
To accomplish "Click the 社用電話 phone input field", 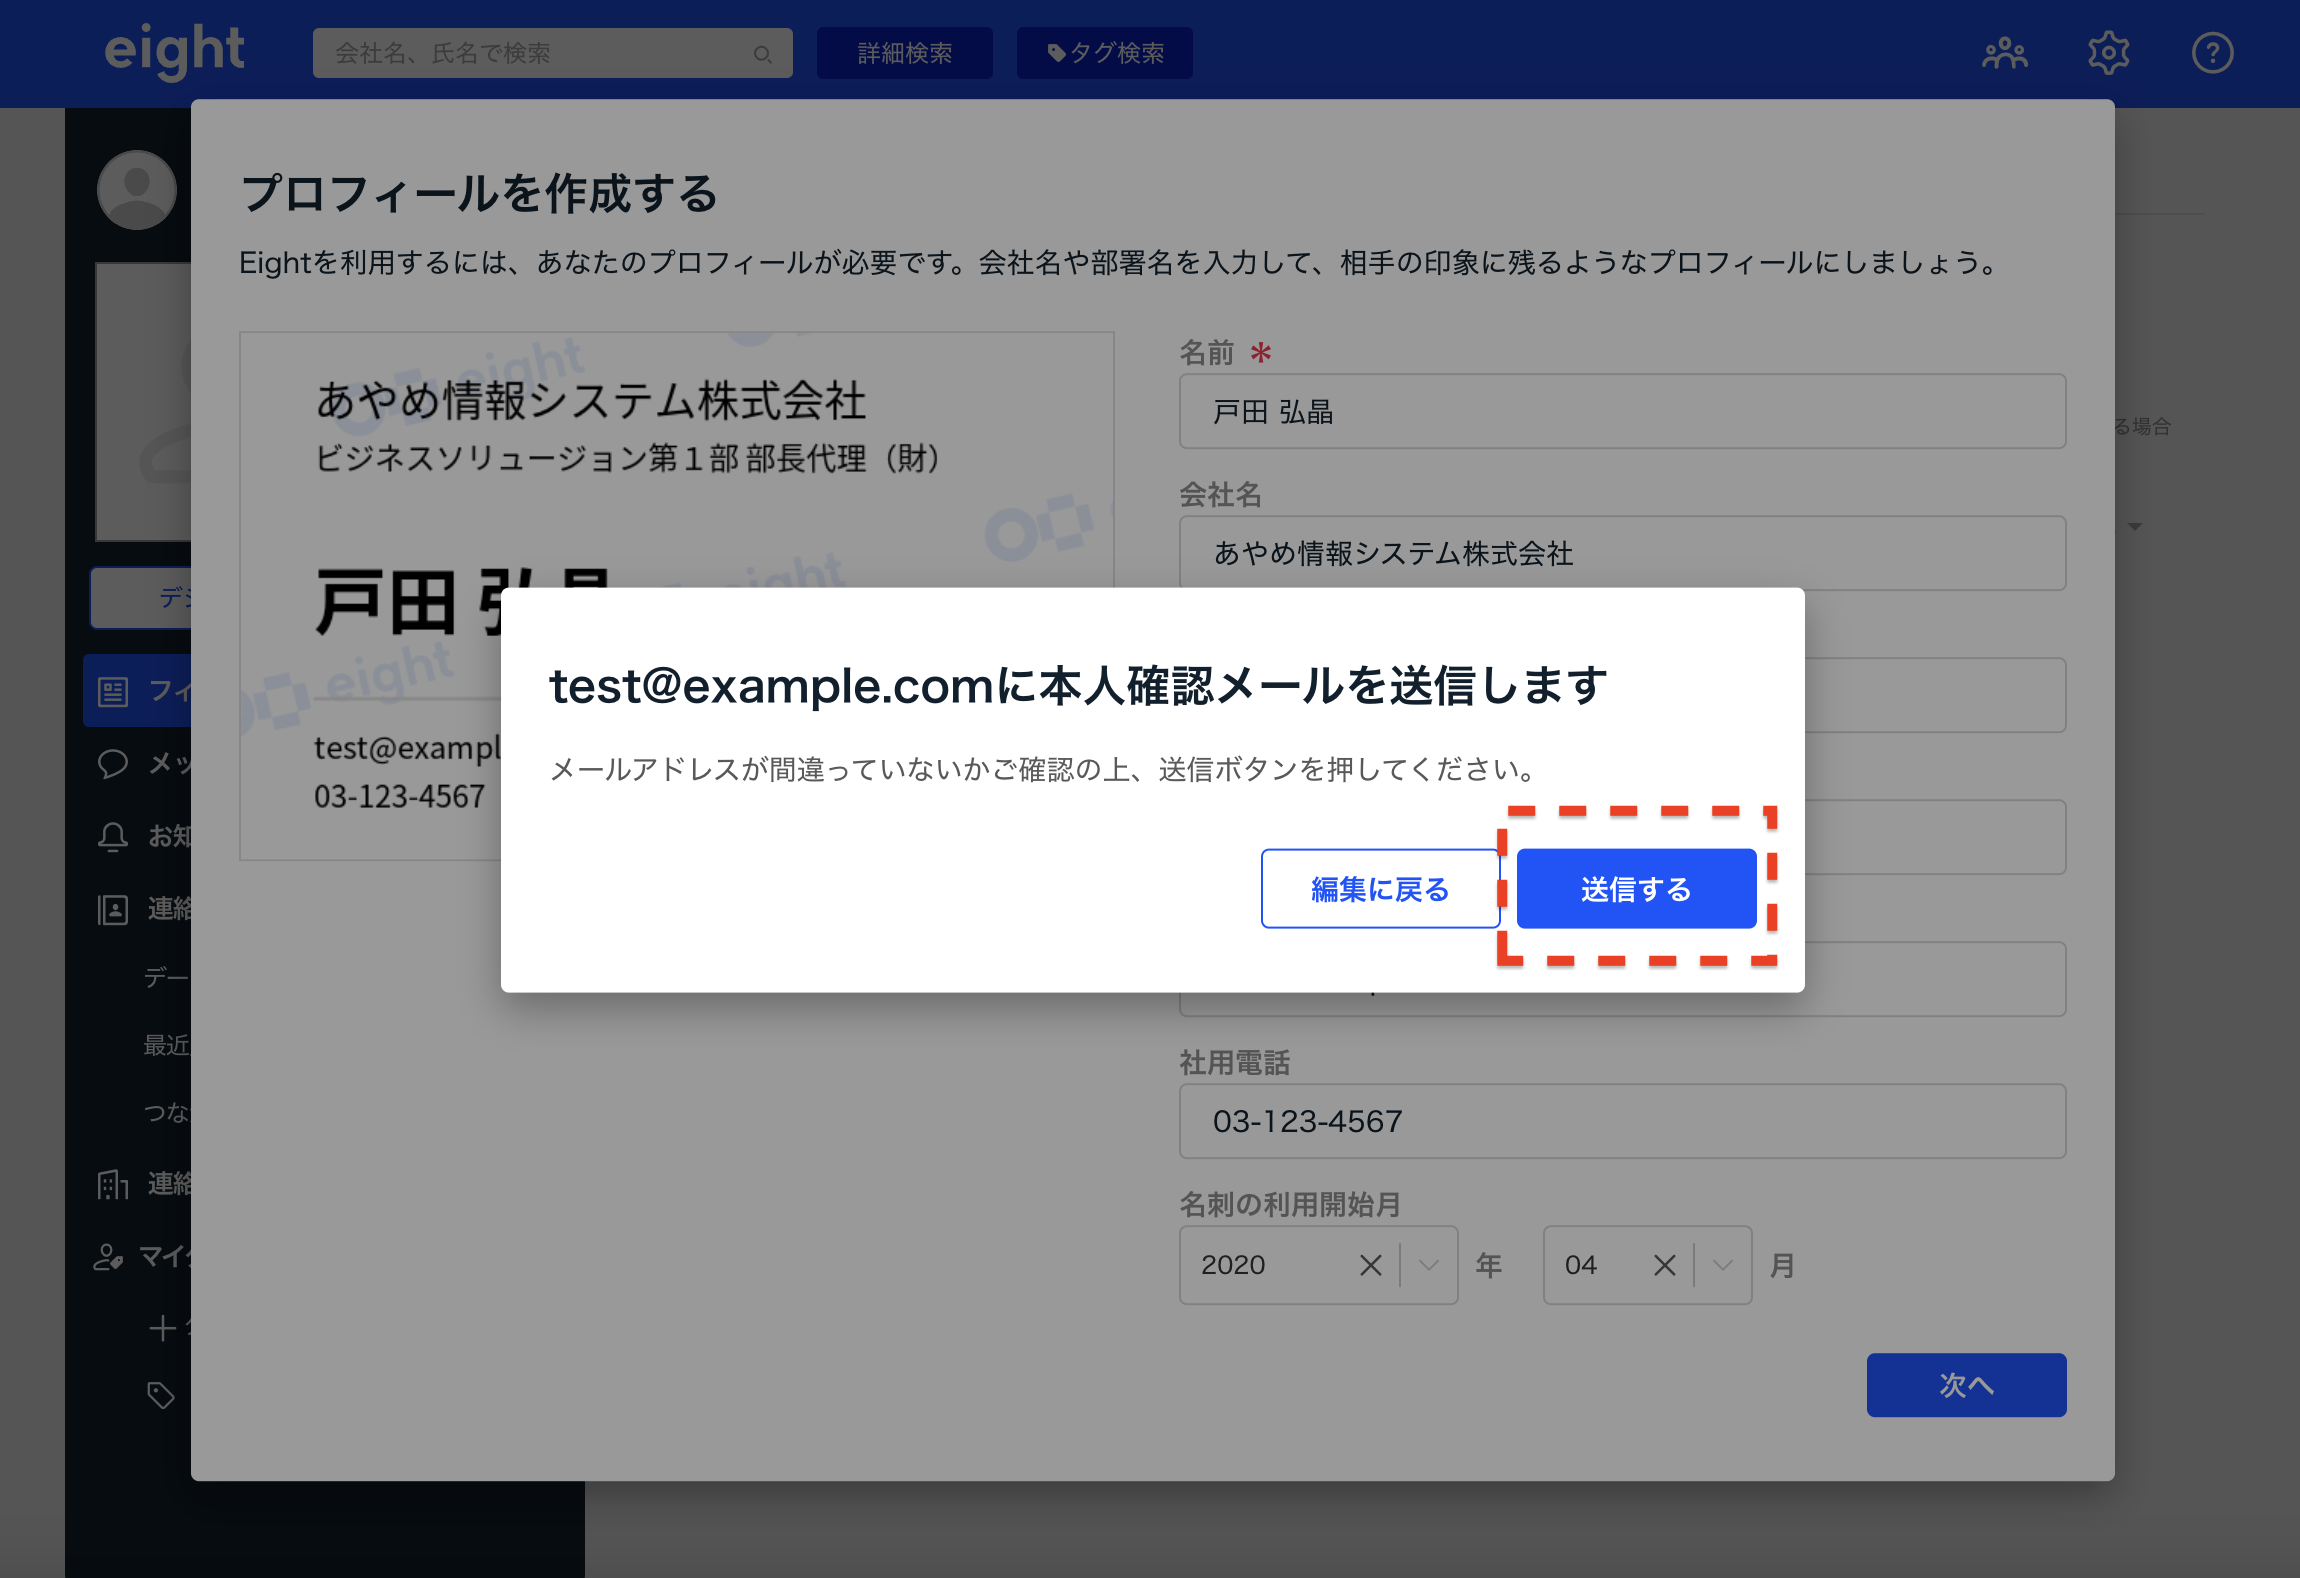I will tap(1622, 1121).
